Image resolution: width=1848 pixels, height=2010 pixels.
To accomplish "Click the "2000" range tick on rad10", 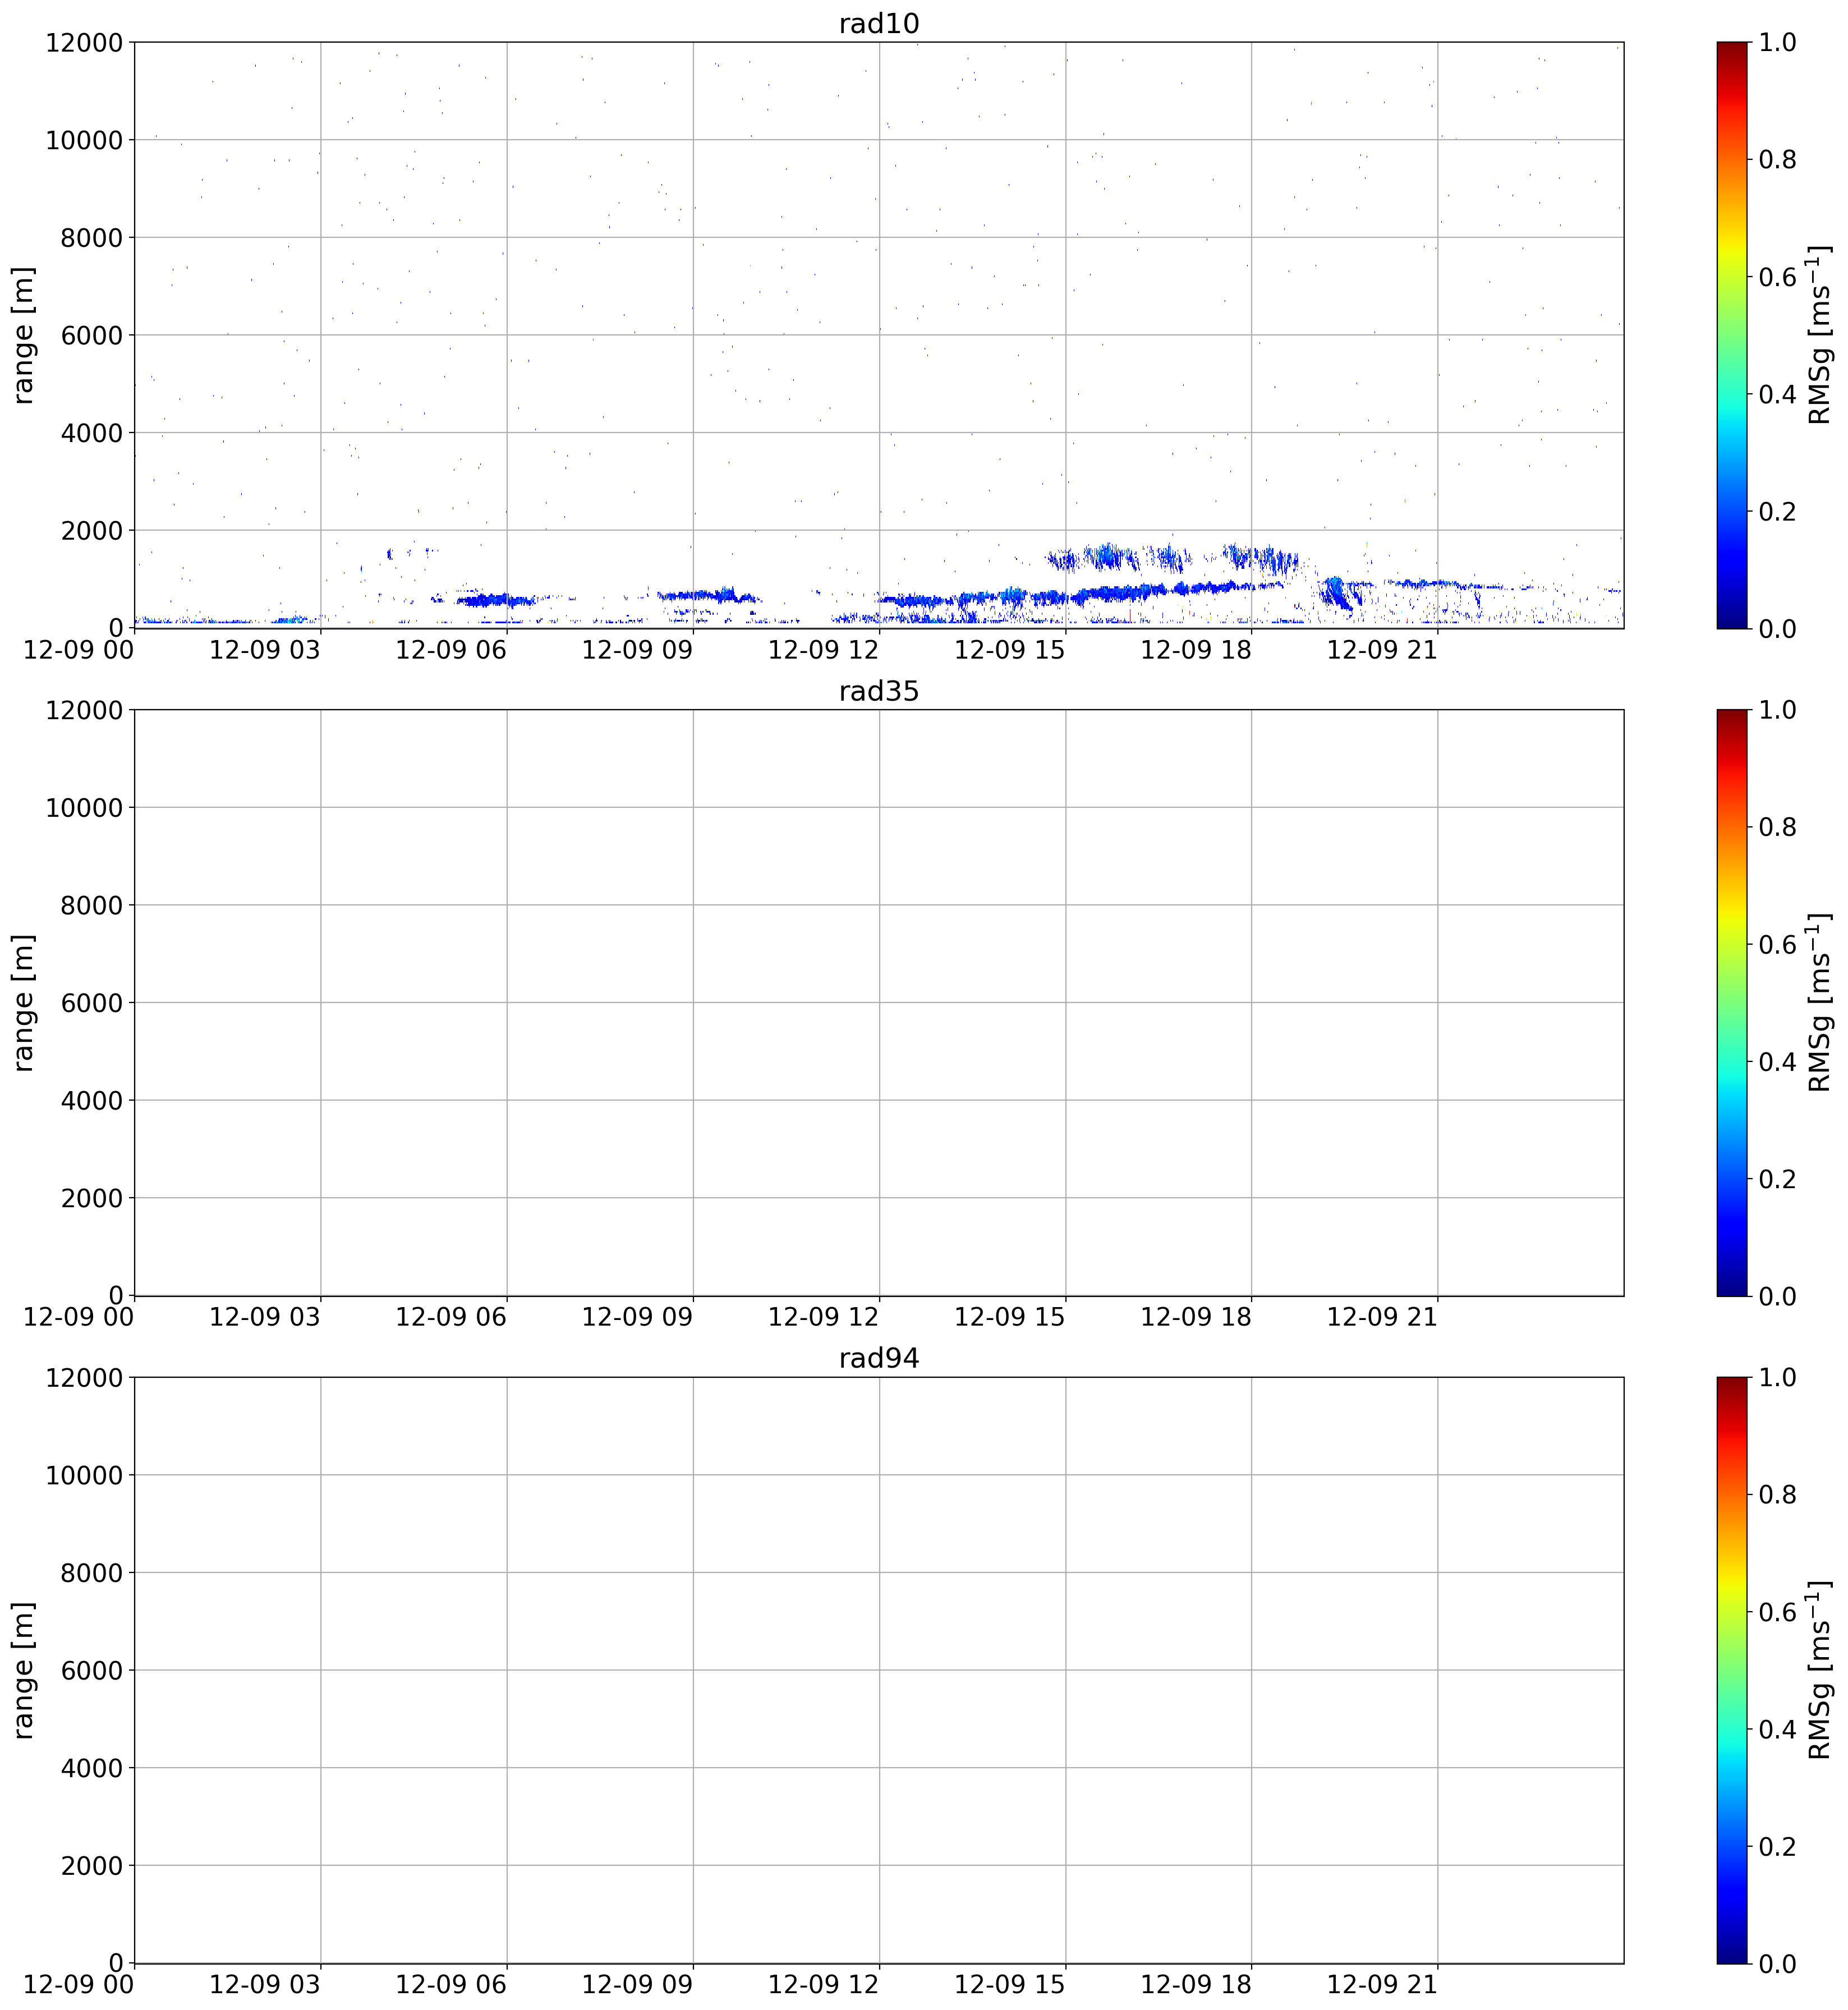I will tap(91, 530).
